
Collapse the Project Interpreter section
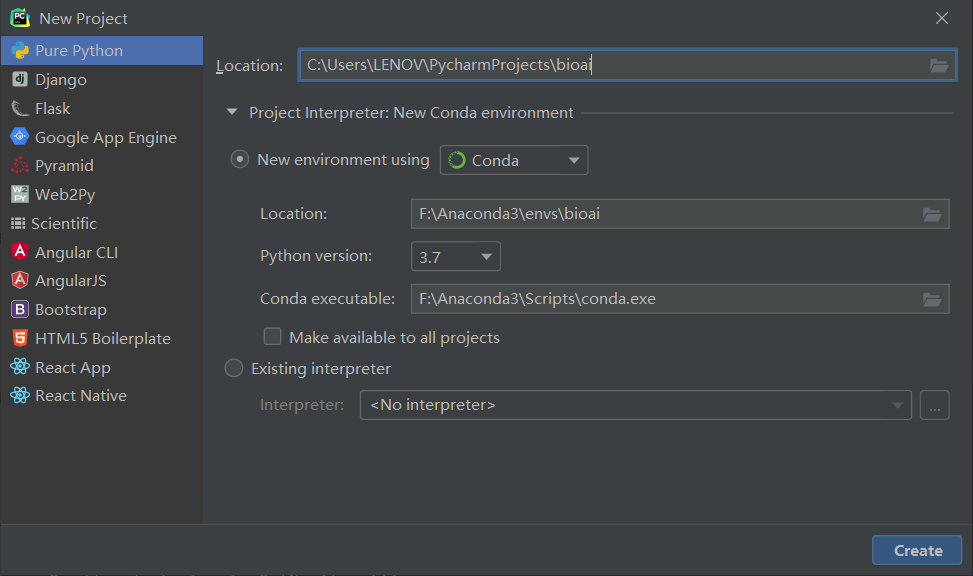[232, 112]
